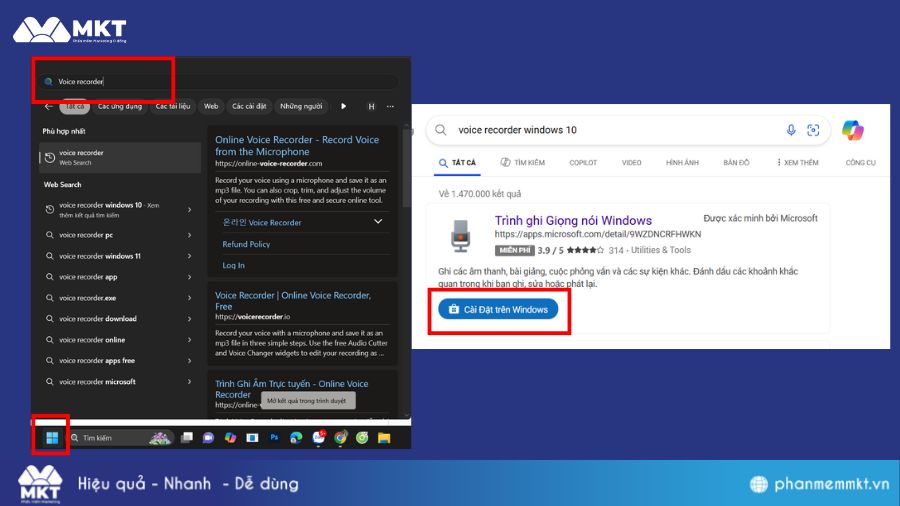Viewport: 900px width, 506px height.
Task: Expand voice recorder windows 10 suggestion arrow
Action: [189, 210]
